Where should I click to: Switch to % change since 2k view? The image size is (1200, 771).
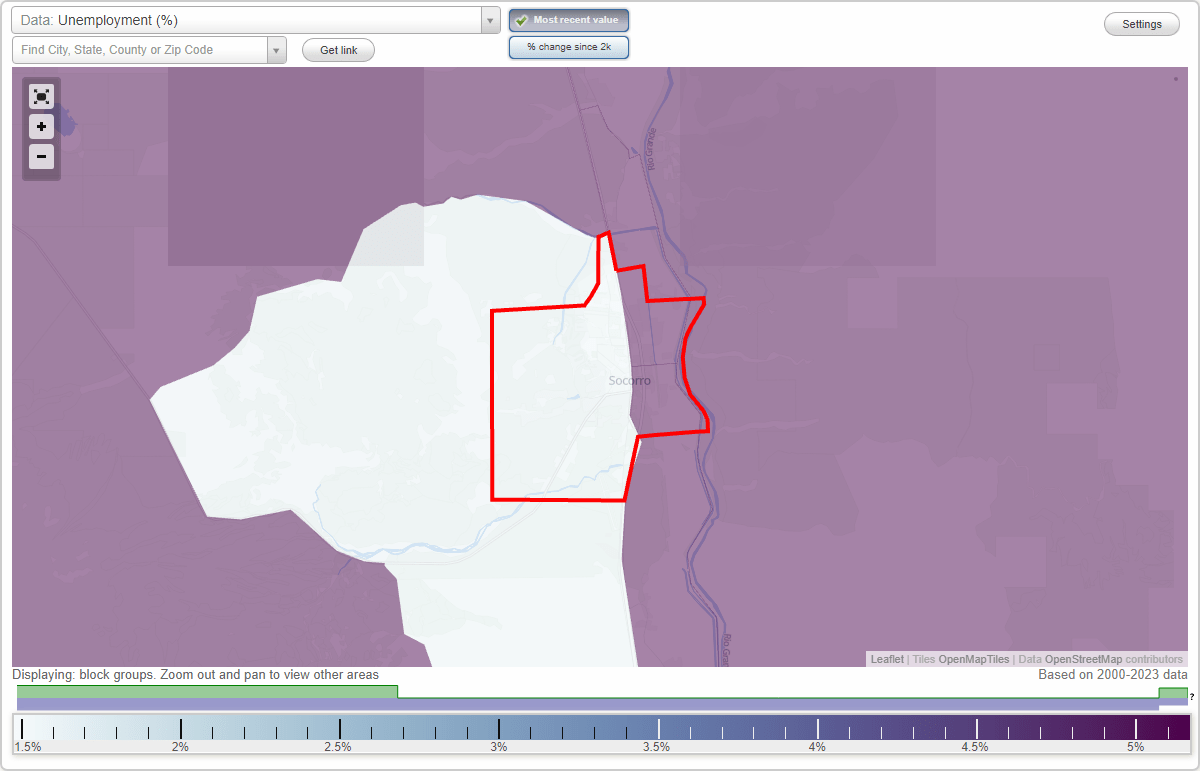coord(568,47)
